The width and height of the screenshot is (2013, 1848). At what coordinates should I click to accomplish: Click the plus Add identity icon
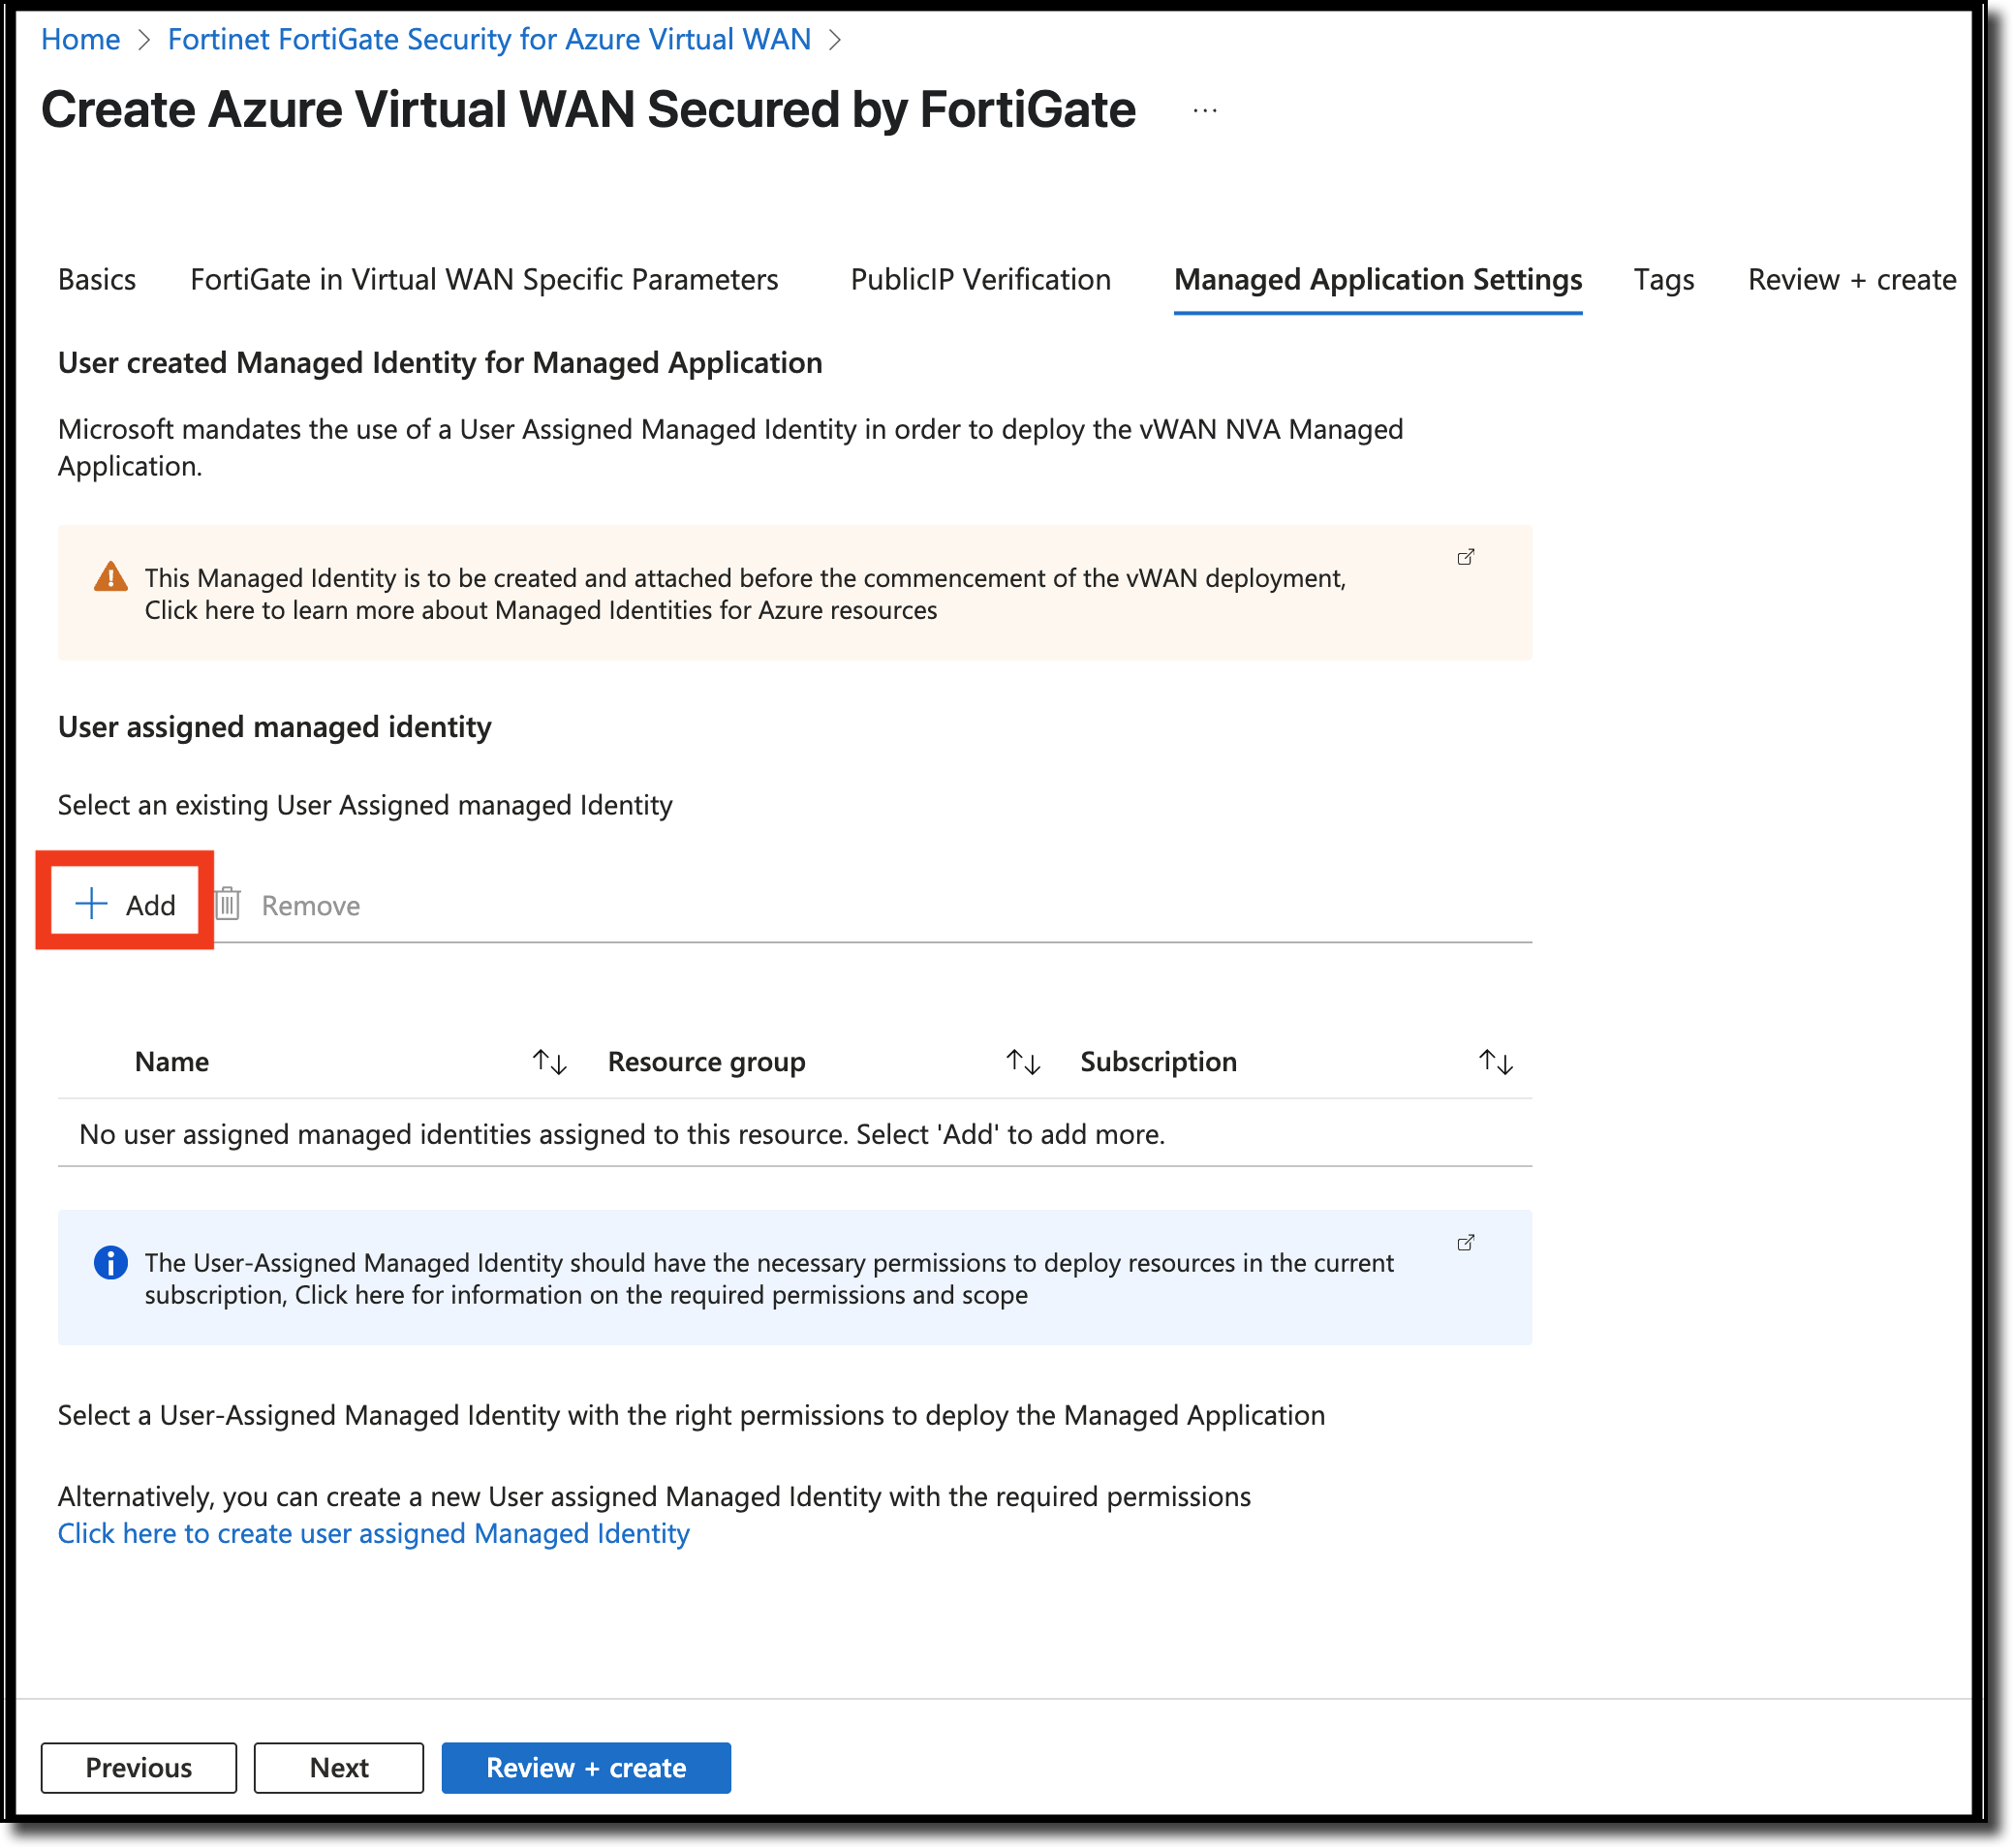coord(91,904)
